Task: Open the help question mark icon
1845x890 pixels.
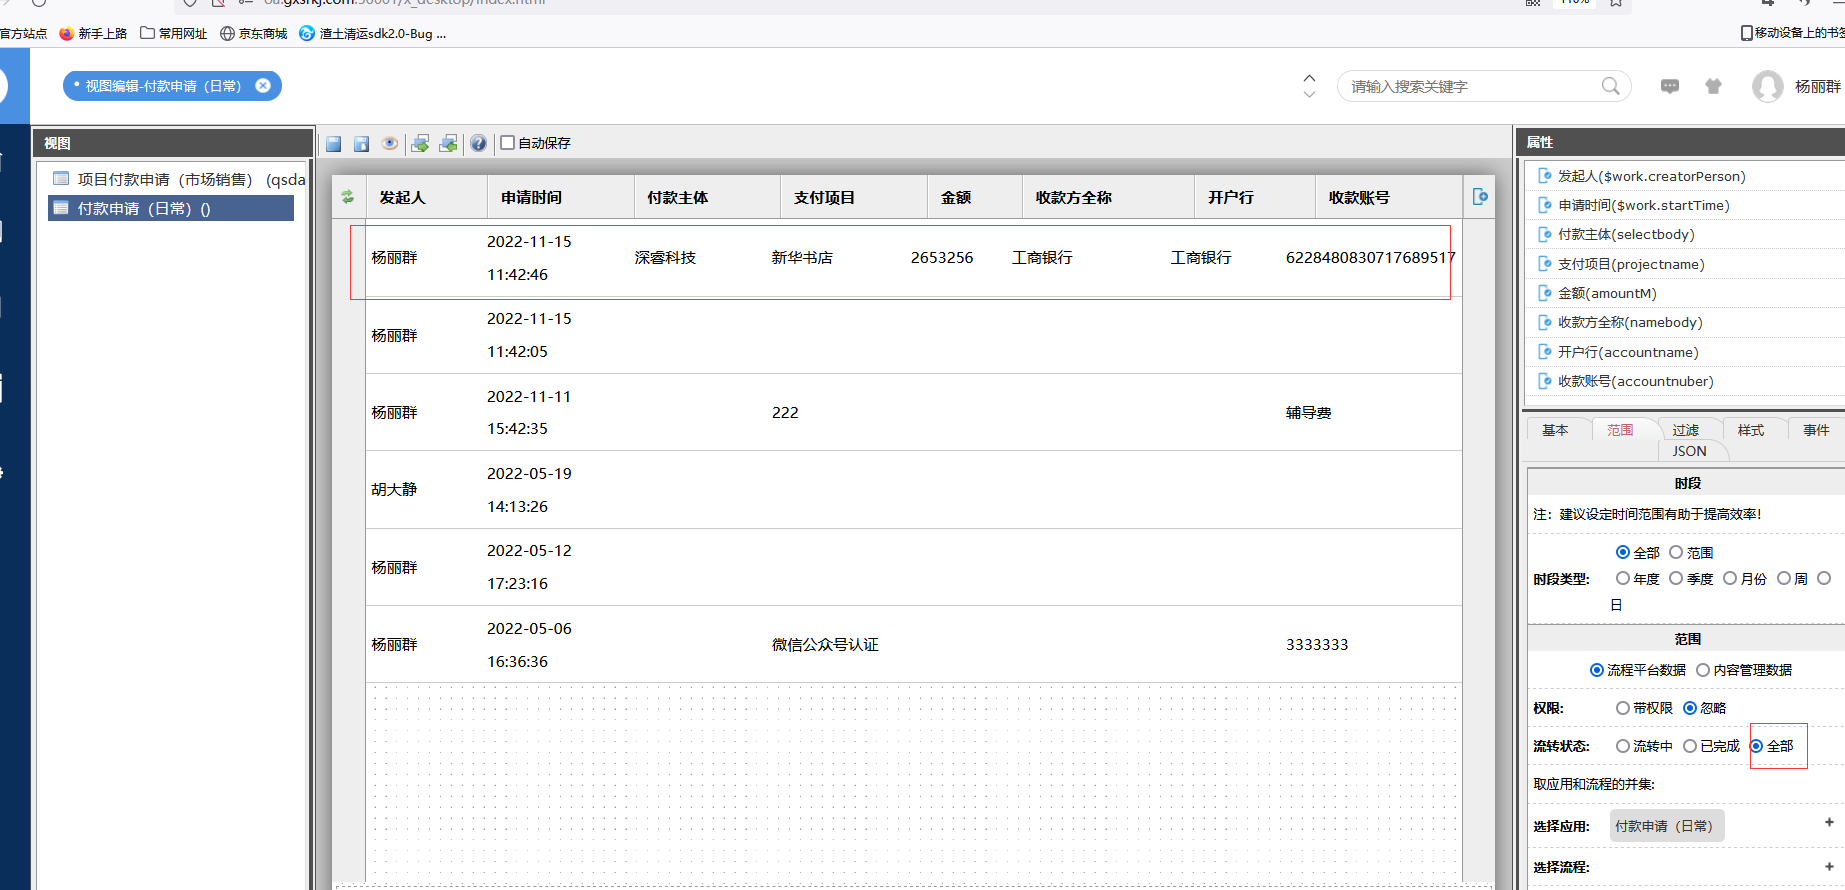Action: (x=479, y=144)
